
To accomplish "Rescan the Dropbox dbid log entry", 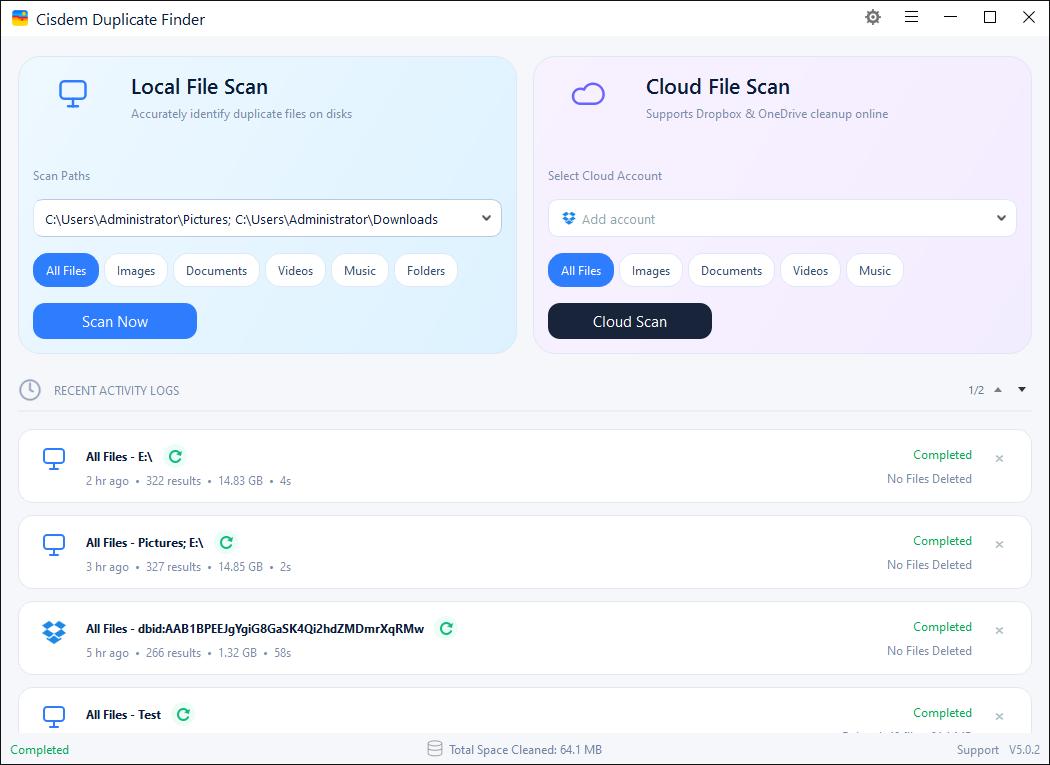I will [447, 628].
